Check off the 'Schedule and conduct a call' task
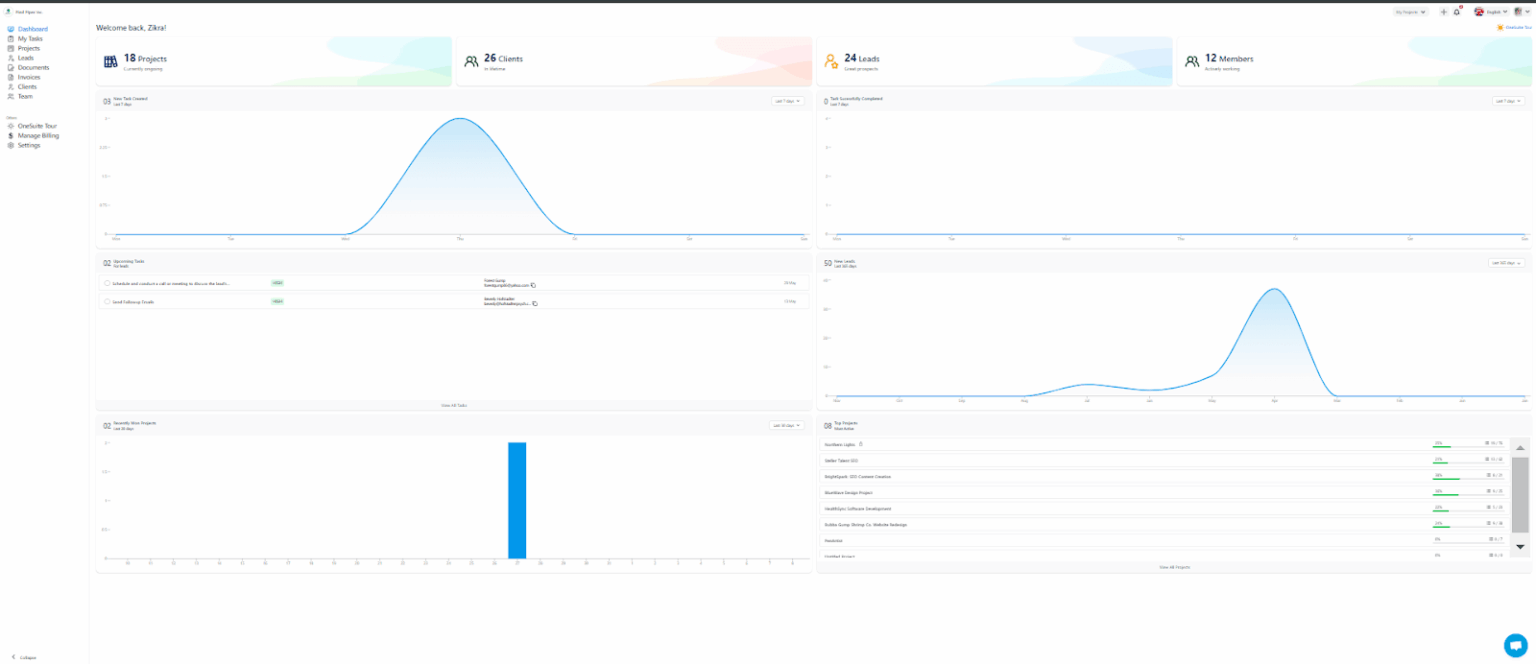The height and width of the screenshot is (664, 1536). (x=107, y=283)
